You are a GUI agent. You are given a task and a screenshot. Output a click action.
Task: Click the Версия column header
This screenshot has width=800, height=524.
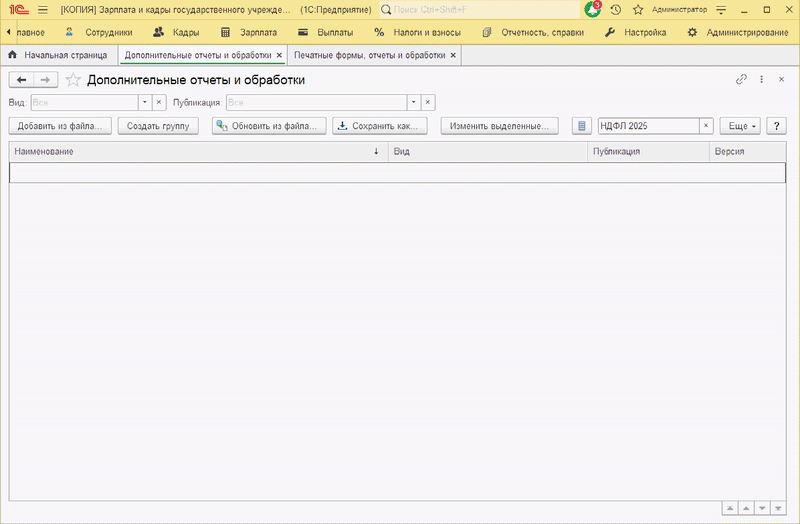(747, 152)
